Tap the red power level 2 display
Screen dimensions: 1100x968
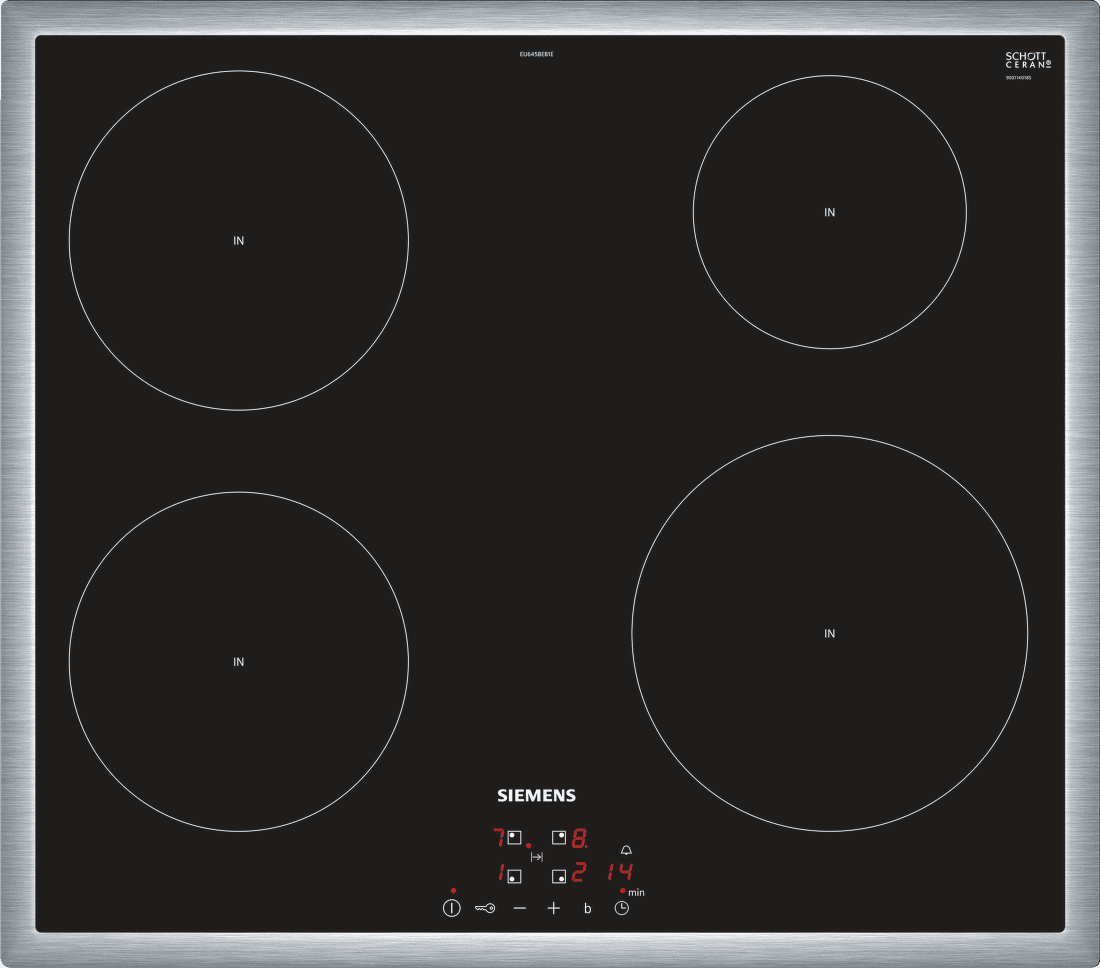[x=578, y=873]
